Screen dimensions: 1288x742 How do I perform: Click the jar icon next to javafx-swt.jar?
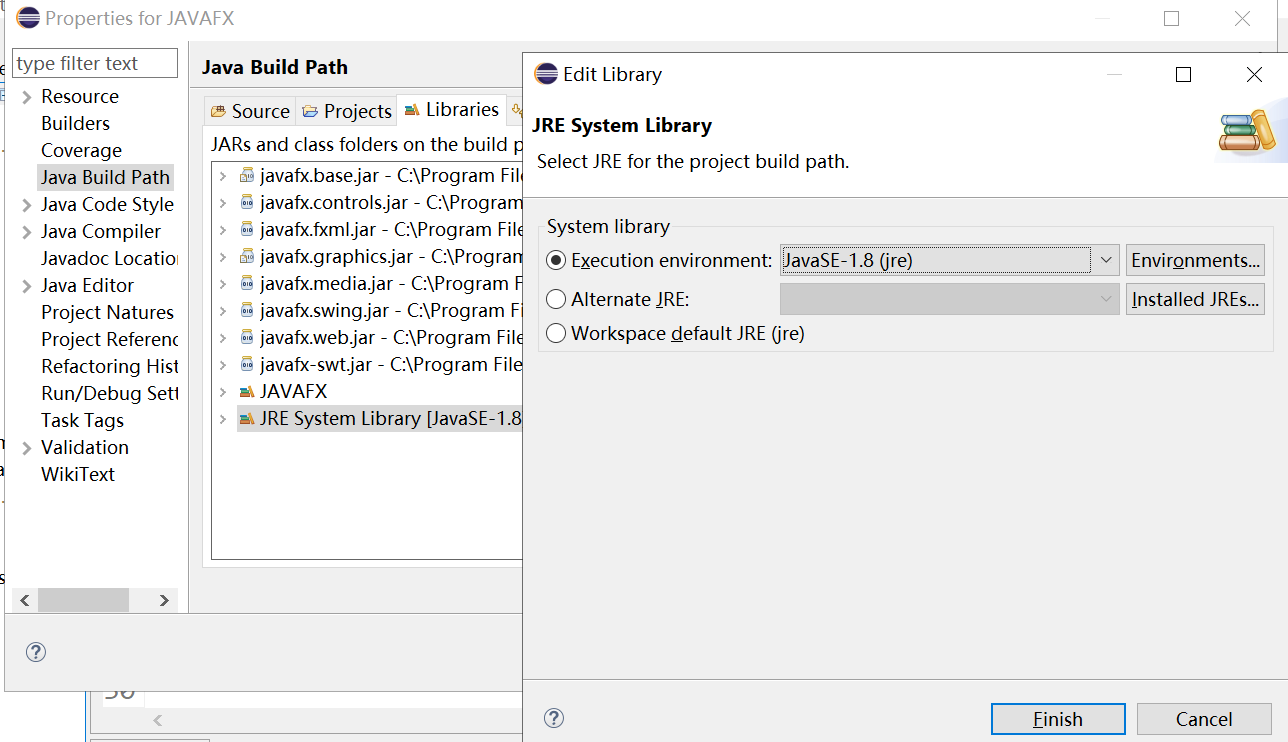click(247, 364)
